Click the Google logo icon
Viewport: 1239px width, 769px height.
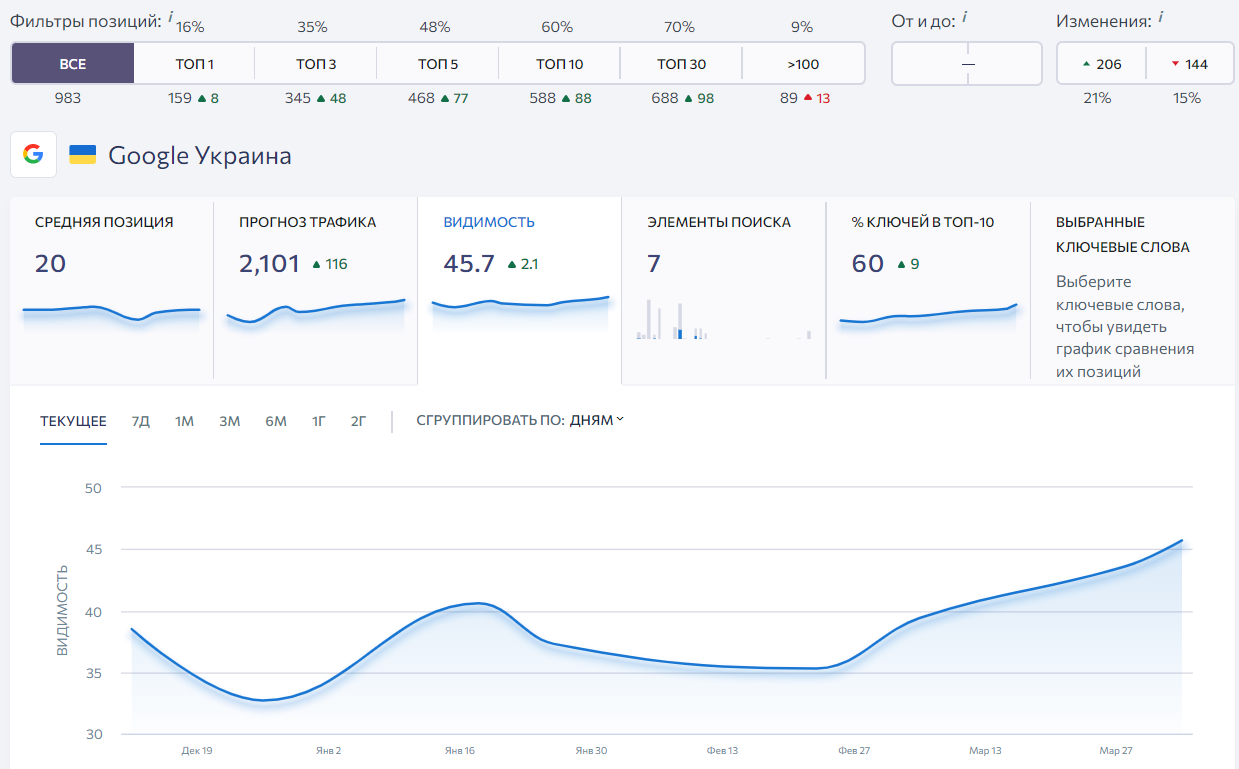[x=33, y=155]
